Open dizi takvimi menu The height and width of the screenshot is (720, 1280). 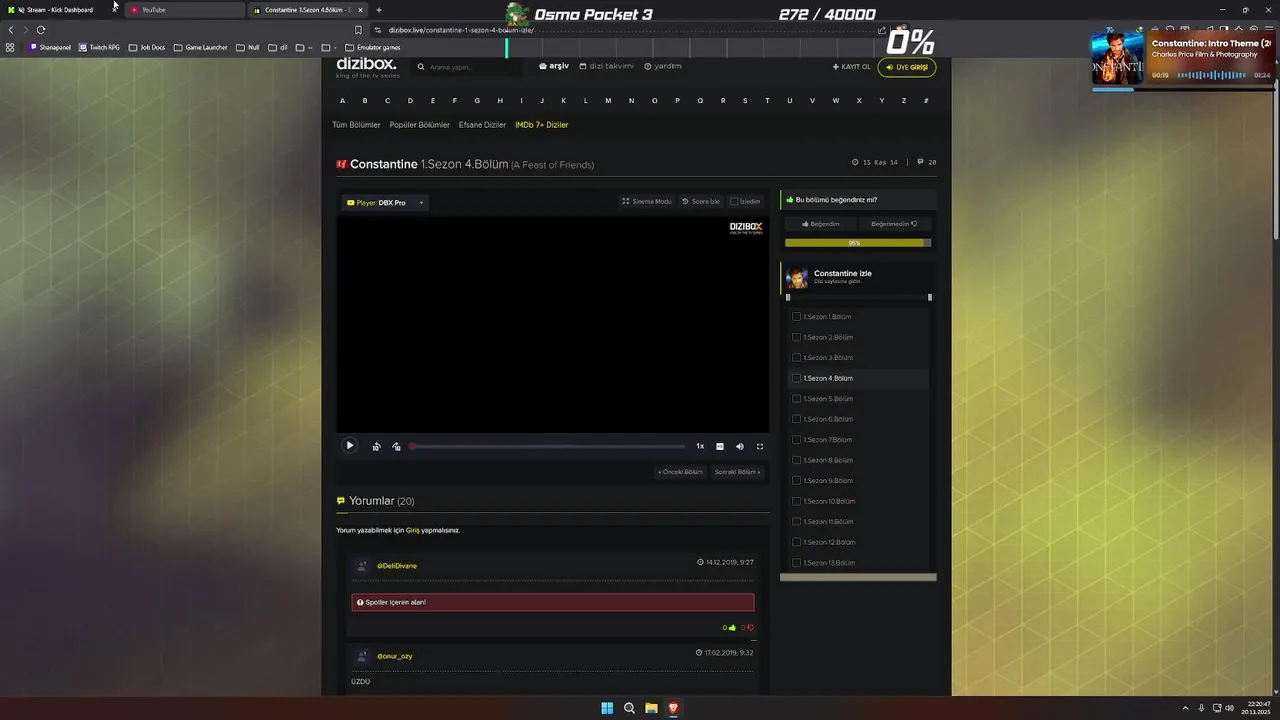click(x=607, y=66)
